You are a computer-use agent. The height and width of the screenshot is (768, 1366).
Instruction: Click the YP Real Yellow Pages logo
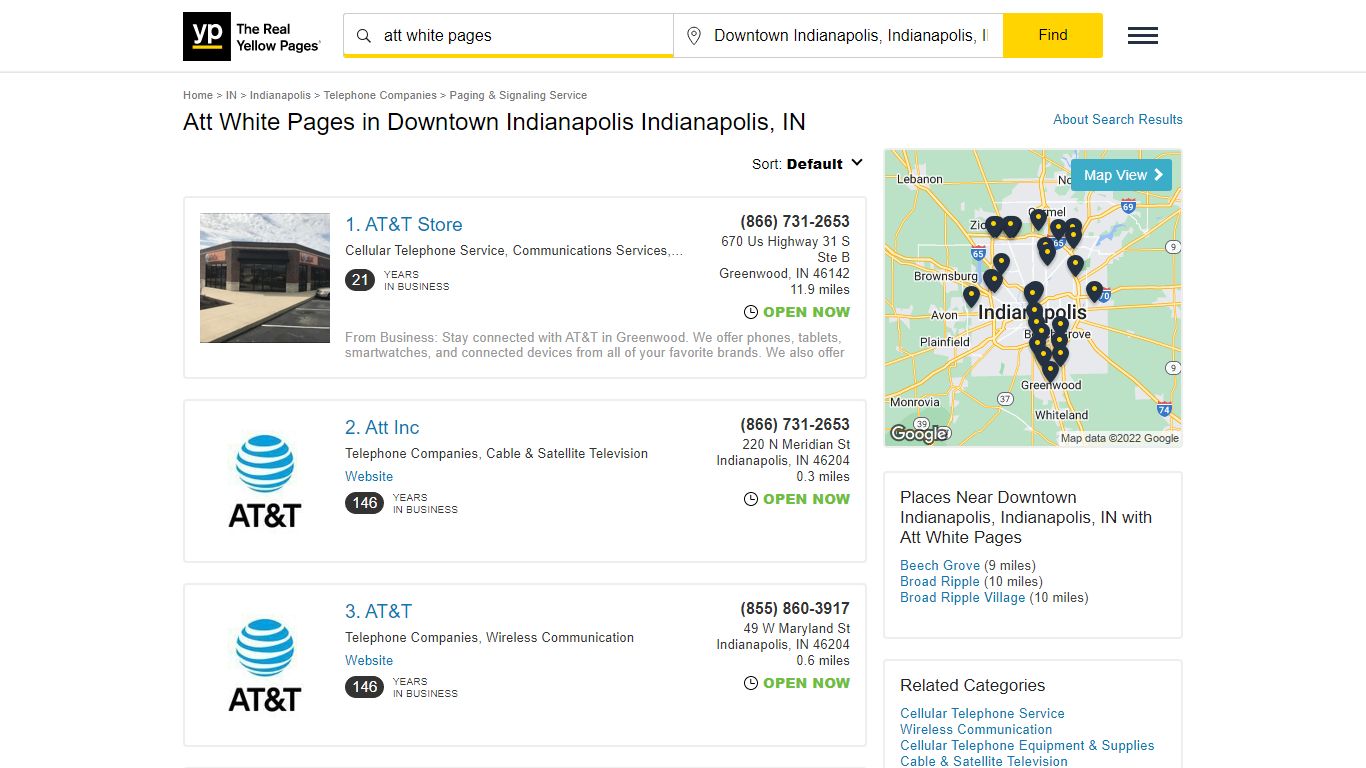pos(252,36)
